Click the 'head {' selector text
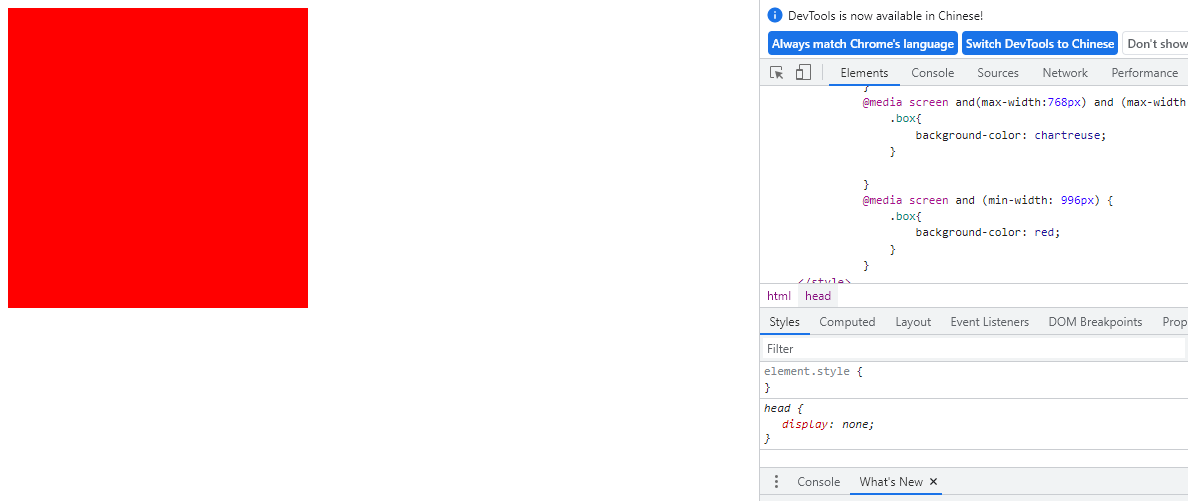Image resolution: width=1188 pixels, height=501 pixels. pyautogui.click(x=781, y=409)
